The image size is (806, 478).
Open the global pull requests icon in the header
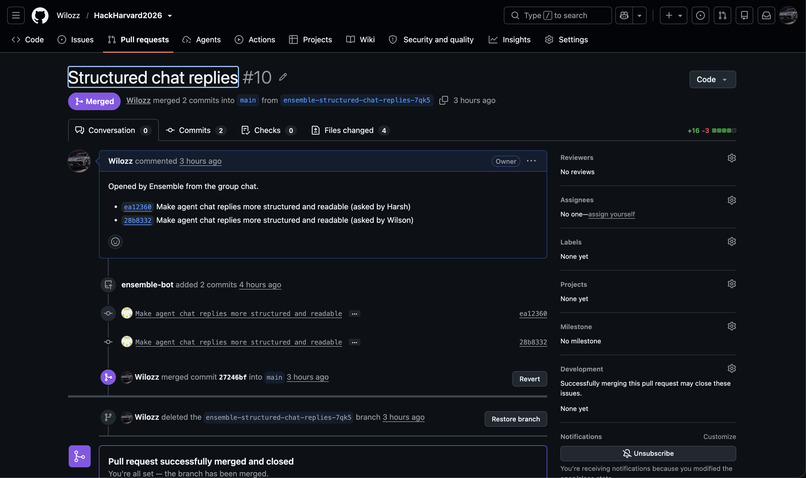pyautogui.click(x=722, y=15)
